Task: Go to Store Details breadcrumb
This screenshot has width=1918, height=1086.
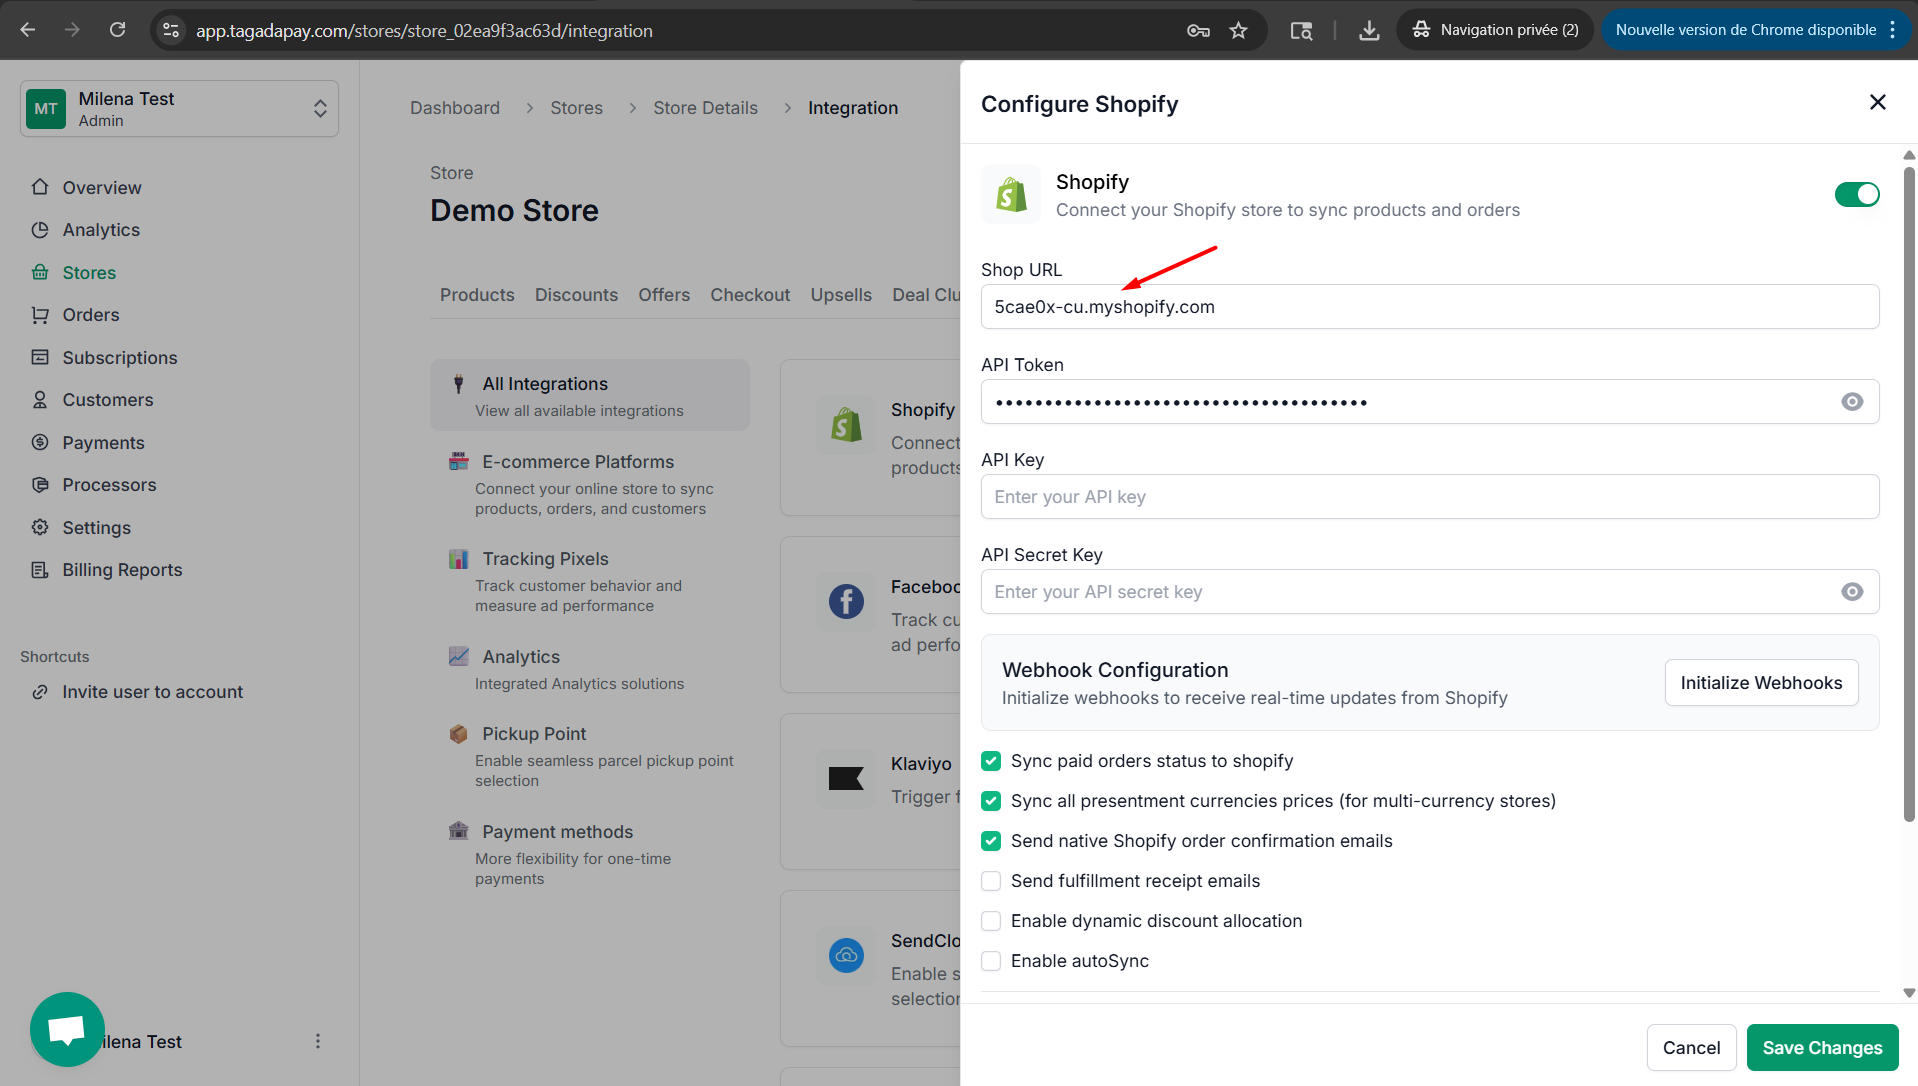Action: [x=705, y=108]
